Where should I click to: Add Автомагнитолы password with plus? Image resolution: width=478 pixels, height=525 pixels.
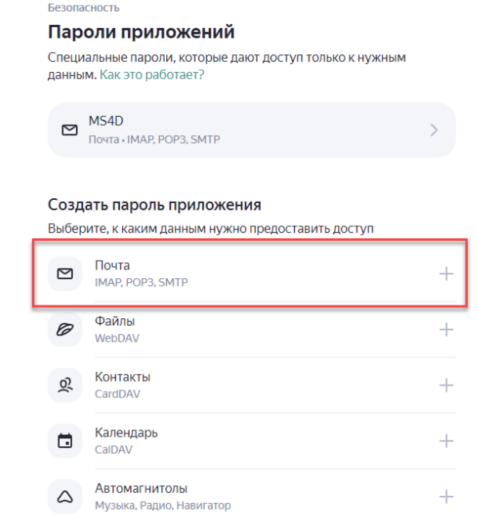tap(446, 497)
